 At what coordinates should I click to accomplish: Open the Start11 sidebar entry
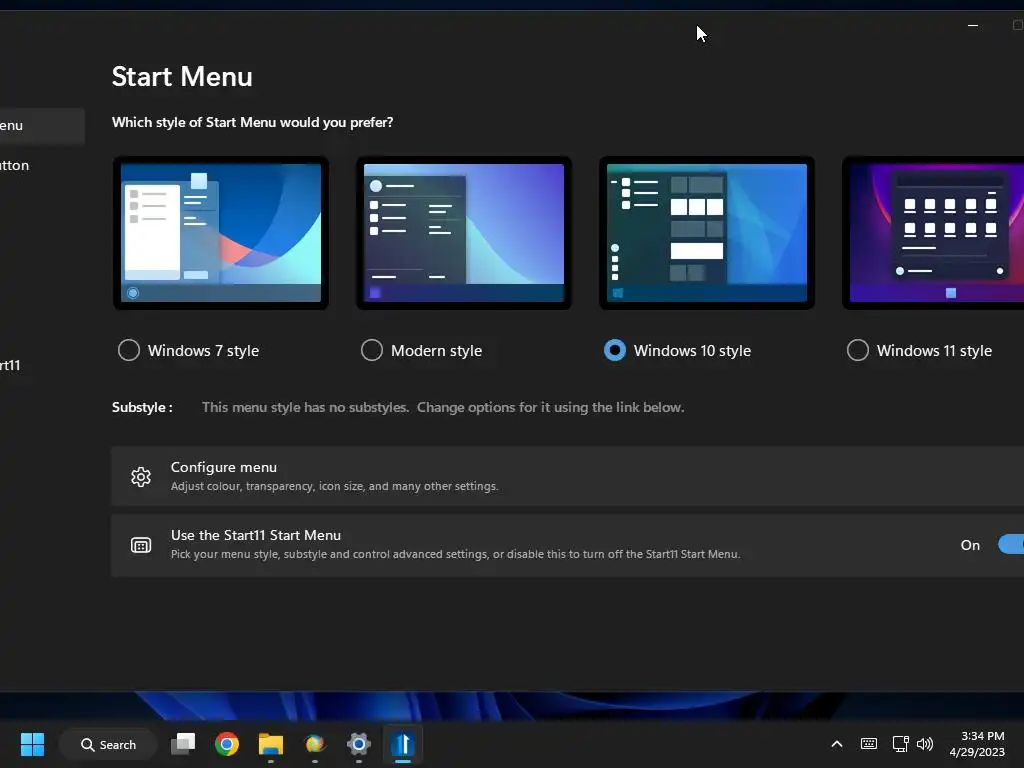pyautogui.click(x=10, y=365)
